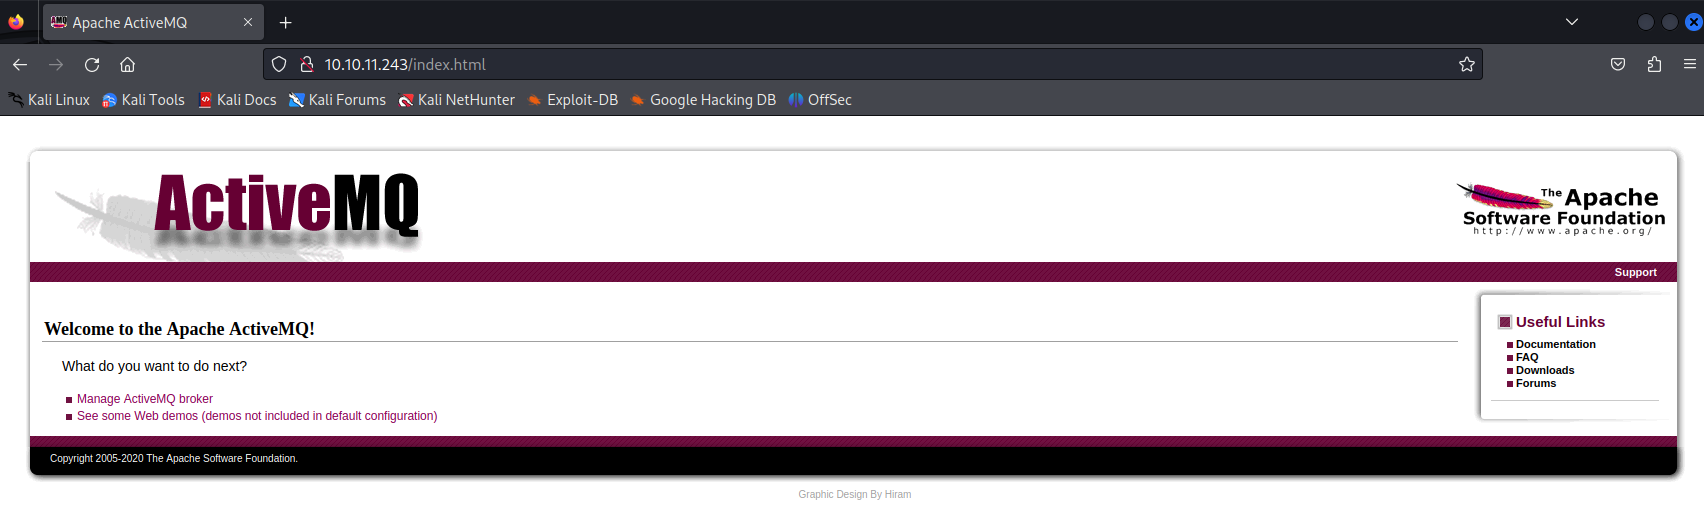Close the browser window
1704x525 pixels.
click(1694, 22)
